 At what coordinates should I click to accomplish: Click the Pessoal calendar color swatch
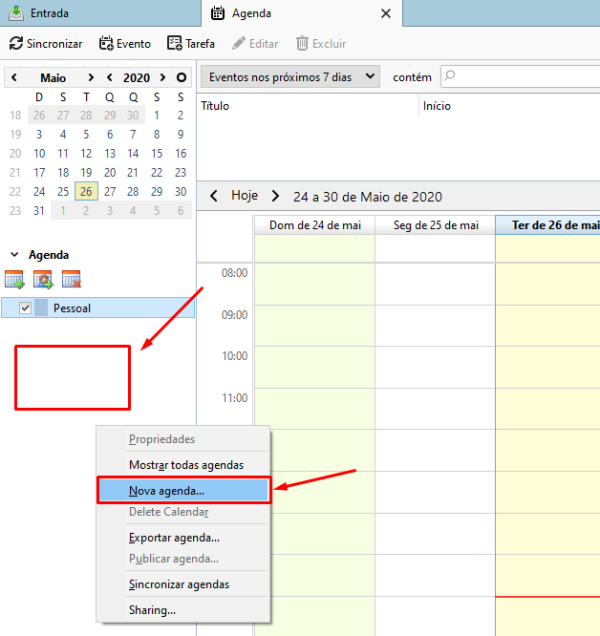click(42, 308)
